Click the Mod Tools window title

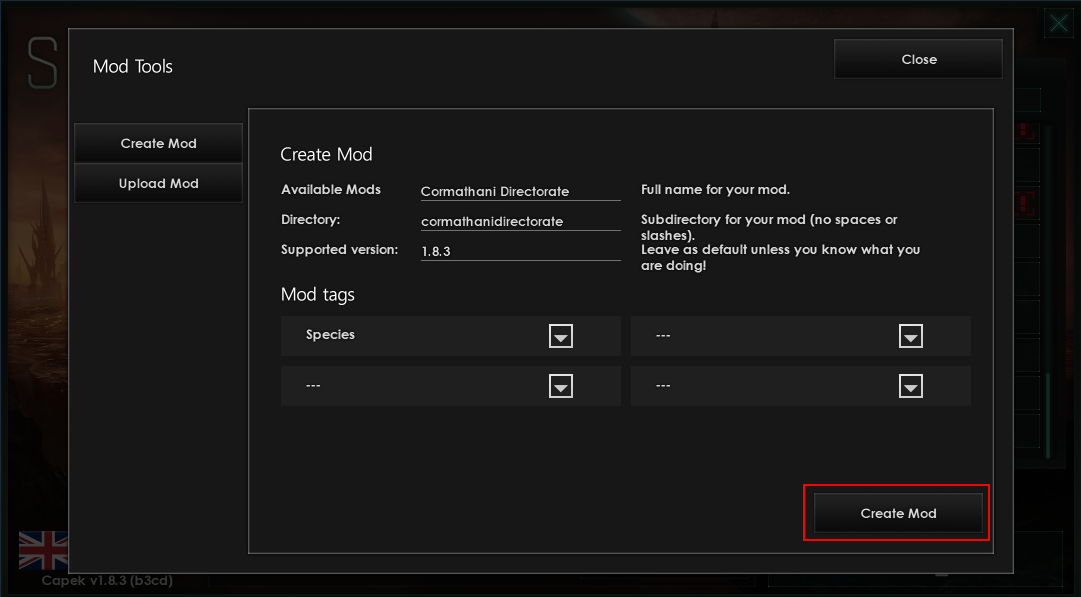133,67
